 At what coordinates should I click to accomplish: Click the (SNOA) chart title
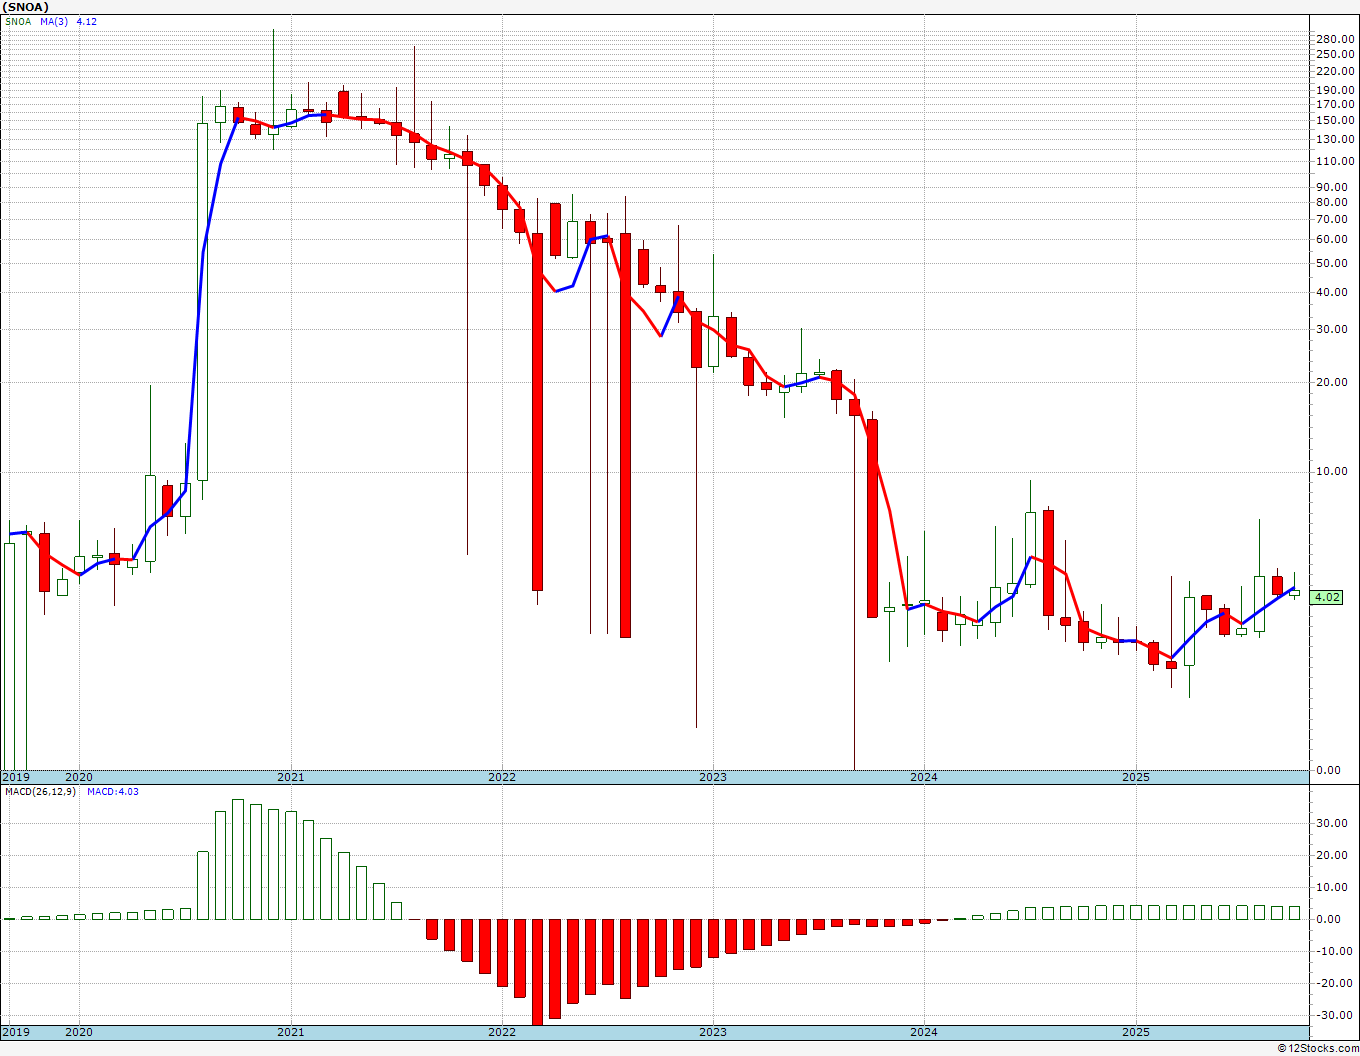pyautogui.click(x=26, y=6)
